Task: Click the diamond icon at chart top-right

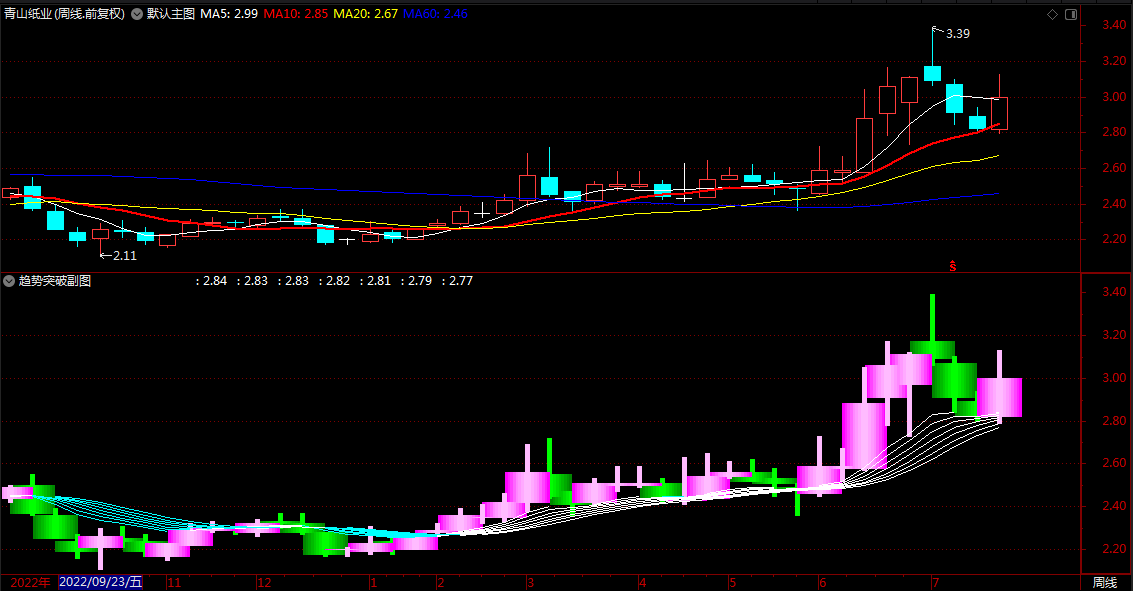Action: pos(1052,14)
